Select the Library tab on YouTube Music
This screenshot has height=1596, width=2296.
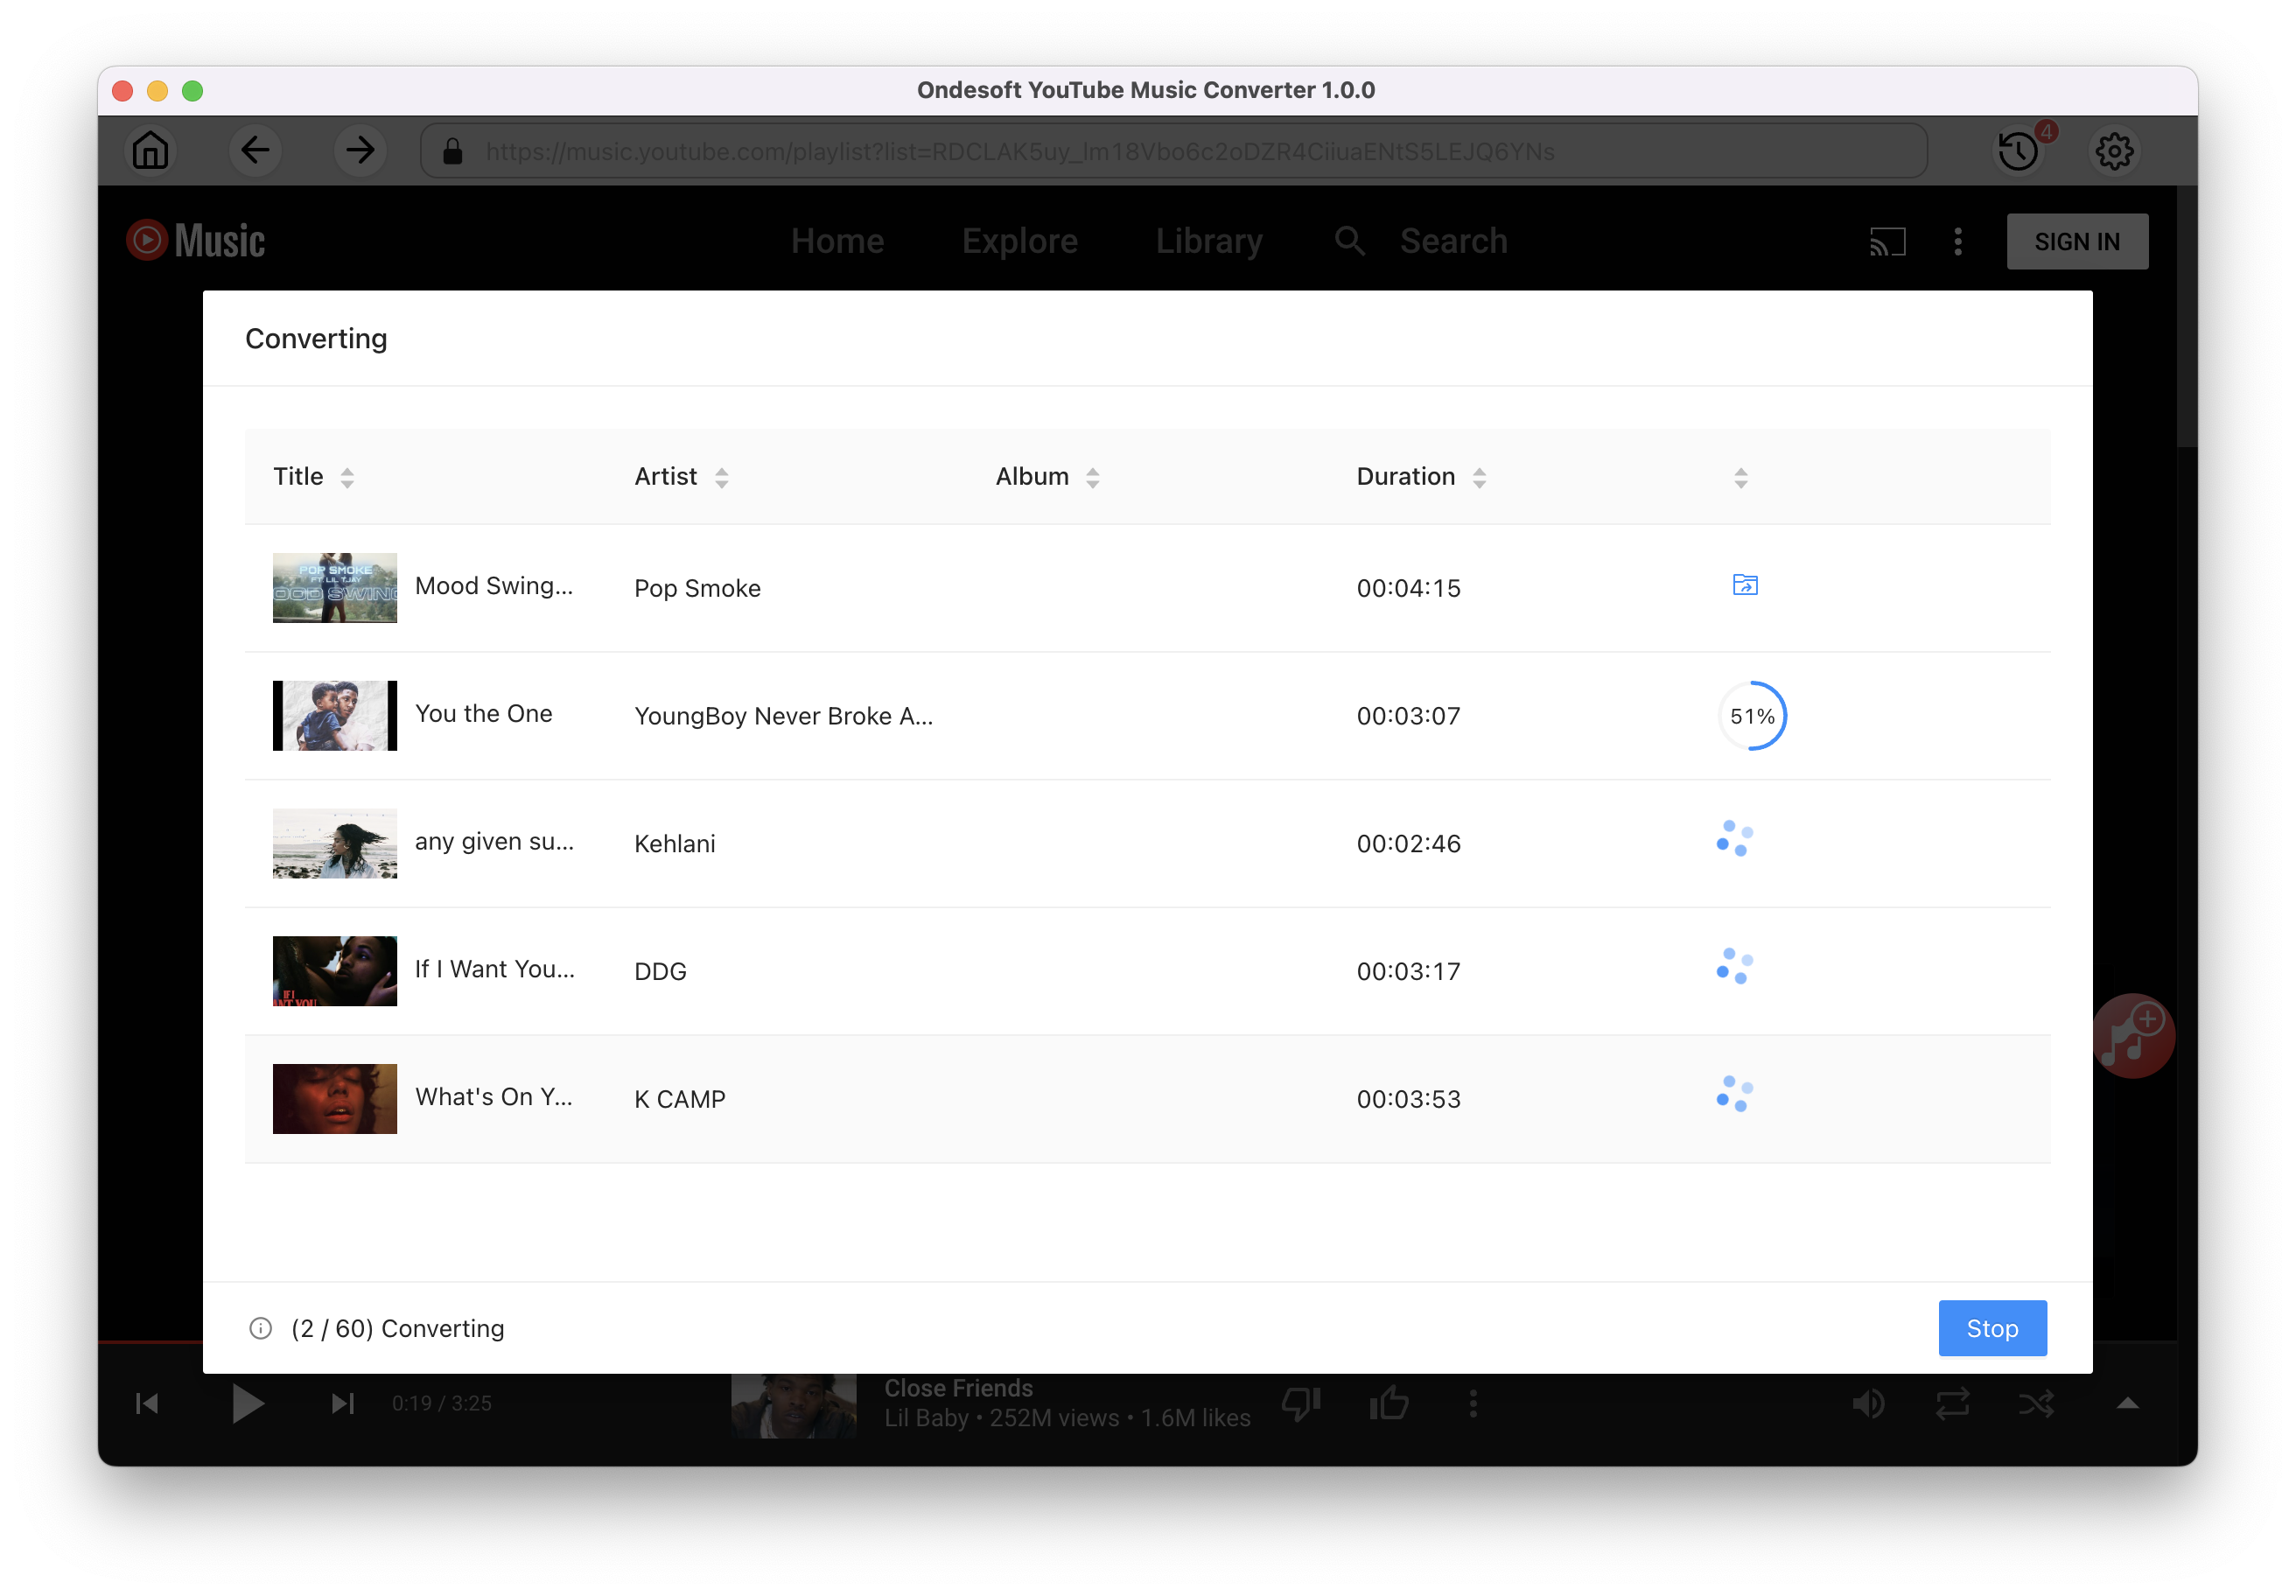point(1209,241)
